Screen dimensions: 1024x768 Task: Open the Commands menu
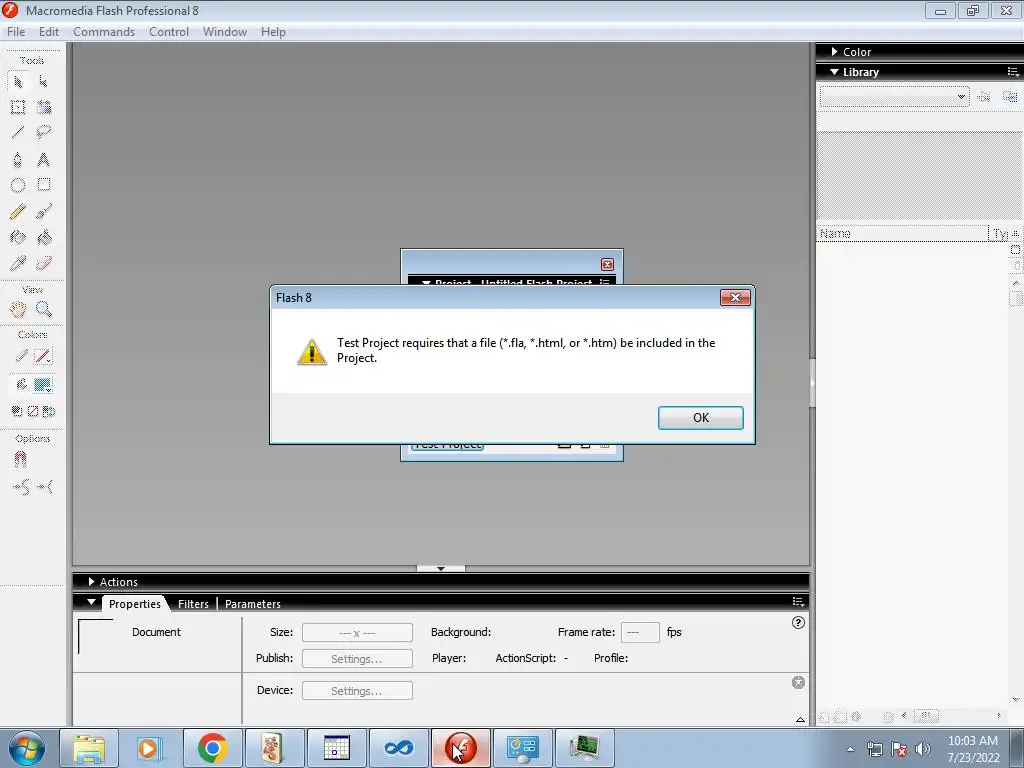[104, 32]
